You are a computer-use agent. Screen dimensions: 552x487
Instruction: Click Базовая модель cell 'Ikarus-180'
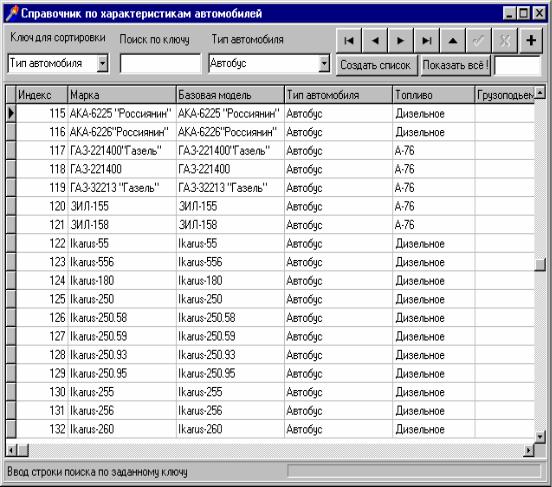tap(230, 280)
